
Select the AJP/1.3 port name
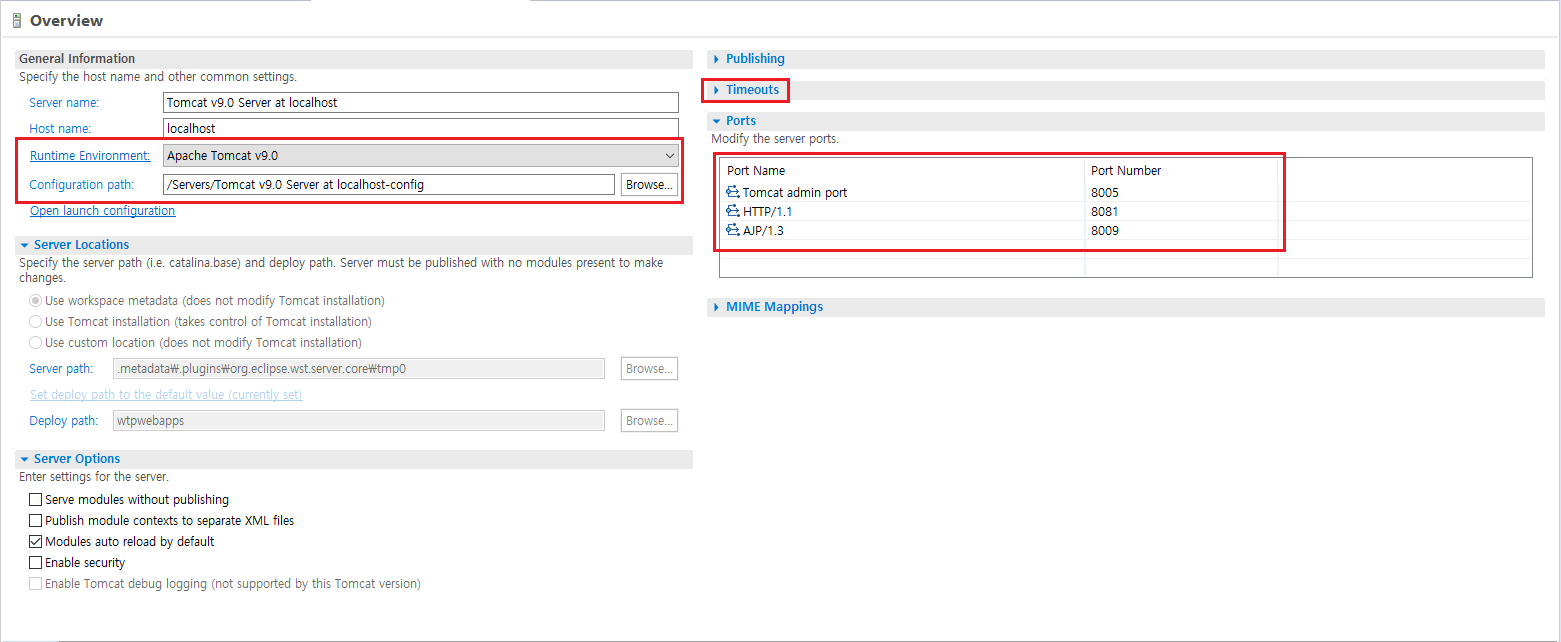[763, 230]
